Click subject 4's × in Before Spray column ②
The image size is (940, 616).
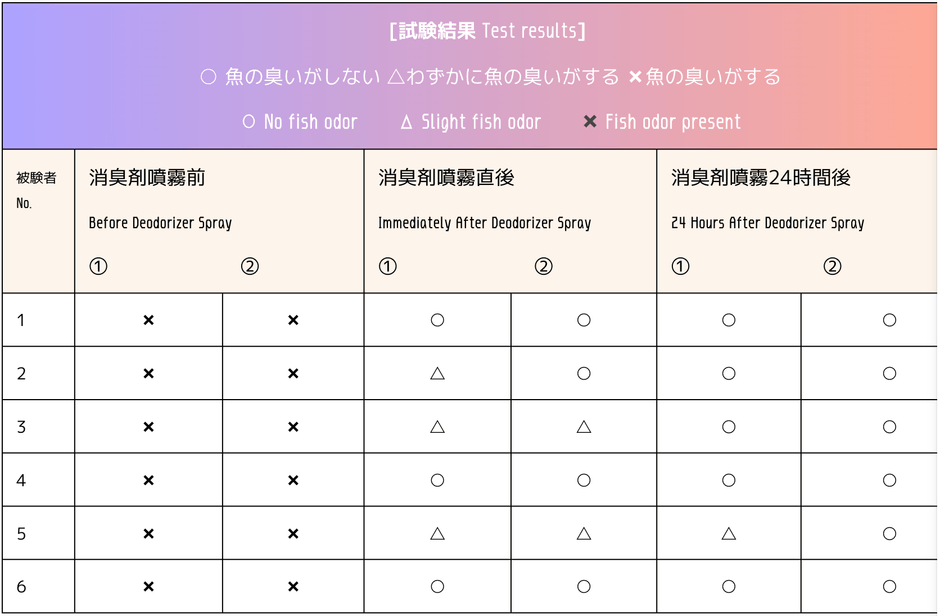pos(293,480)
